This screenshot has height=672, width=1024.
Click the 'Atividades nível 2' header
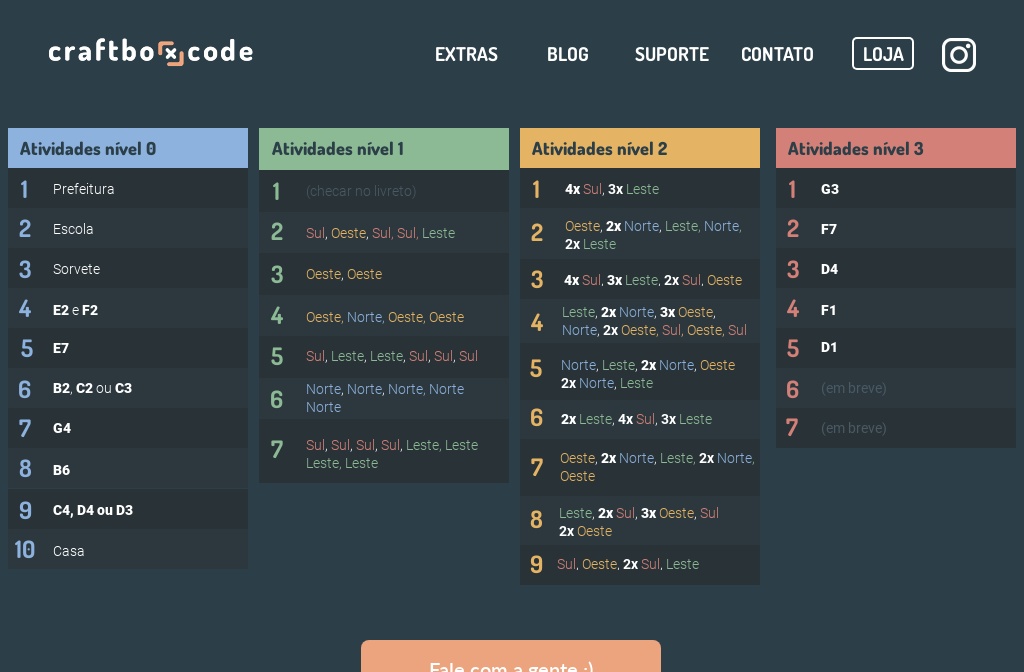pos(640,148)
